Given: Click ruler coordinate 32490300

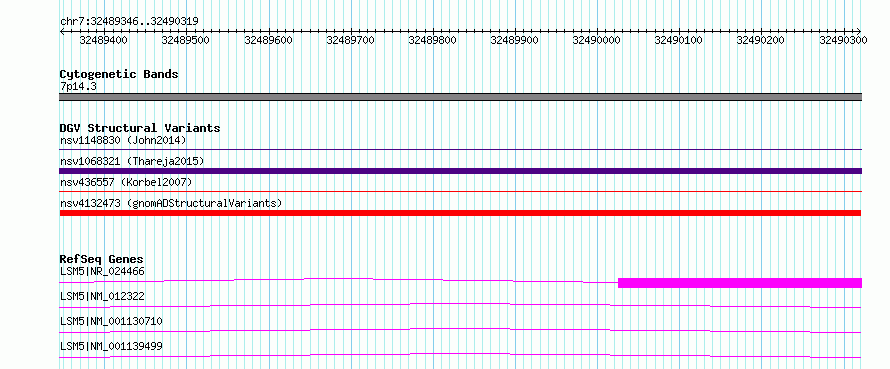Looking at the screenshot, I should click(x=843, y=40).
